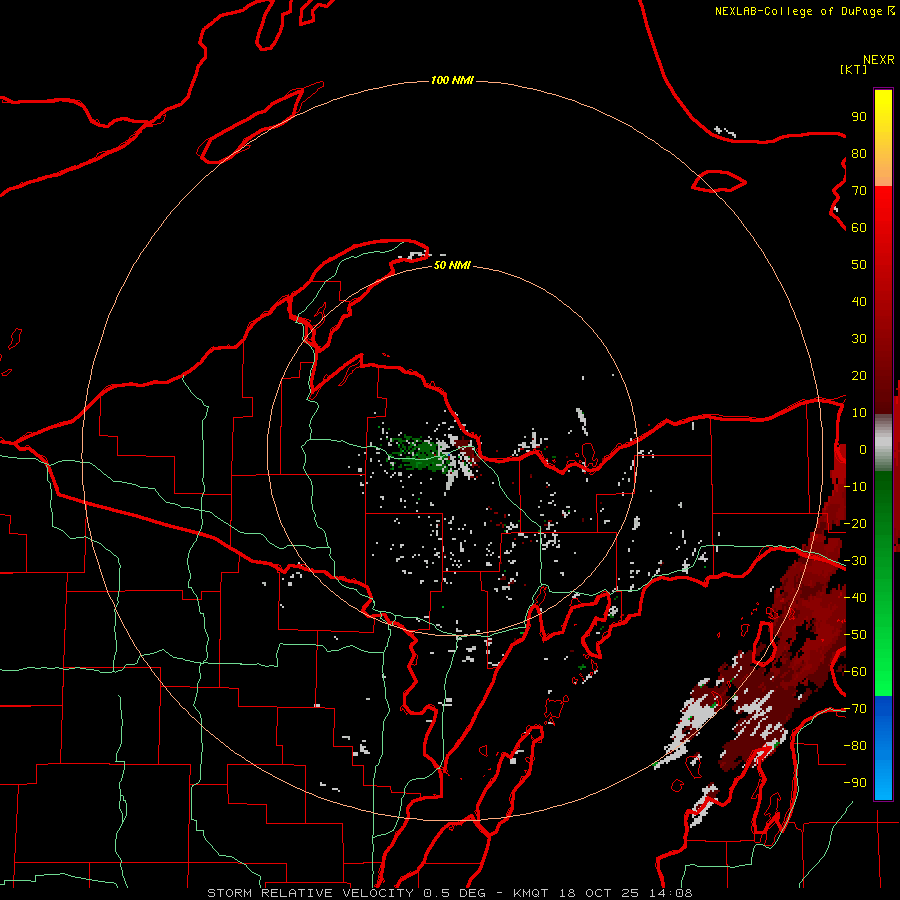Click the '-20' value on the velocity scale
Image resolution: width=900 pixels, height=900 pixels.
coord(855,524)
